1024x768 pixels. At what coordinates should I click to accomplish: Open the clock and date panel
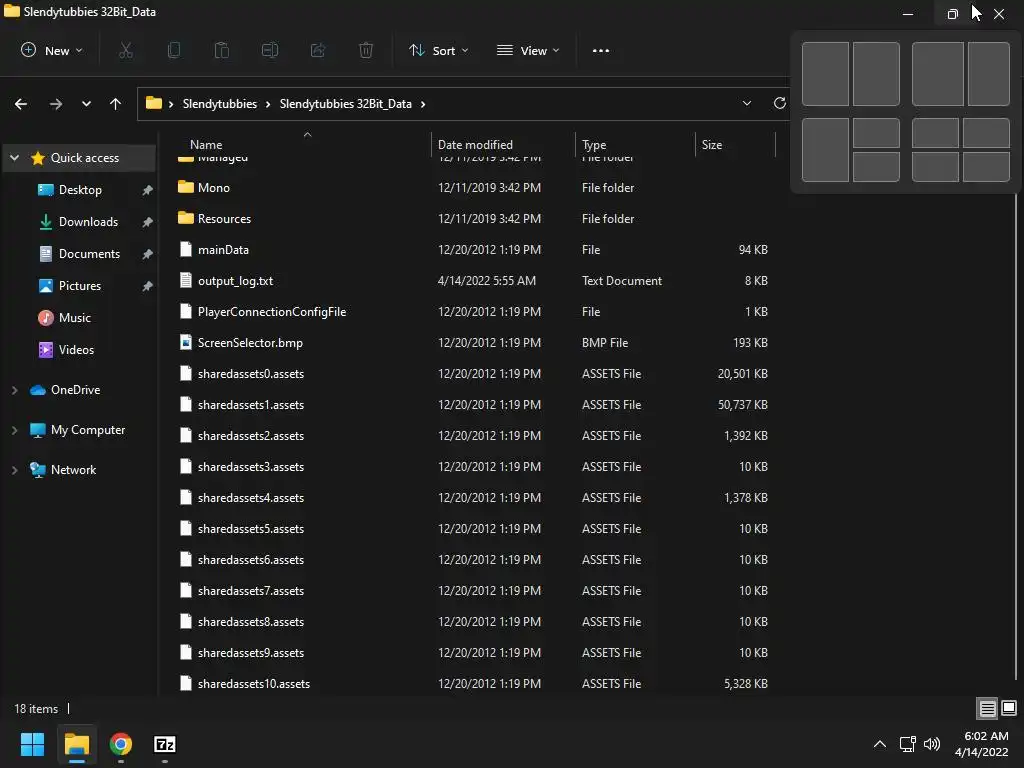pyautogui.click(x=982, y=744)
